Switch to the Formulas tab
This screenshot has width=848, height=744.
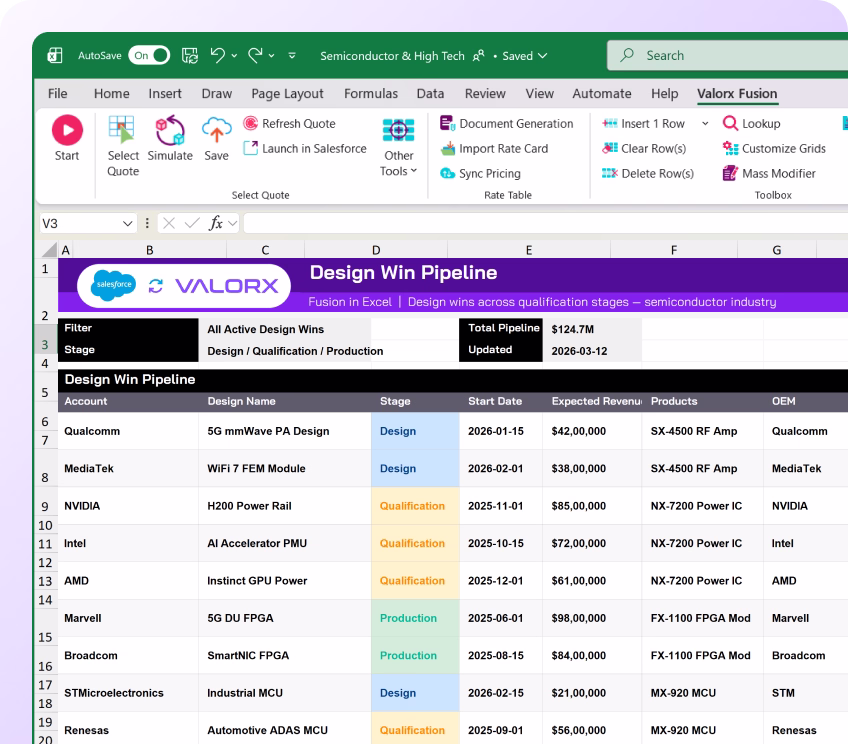coord(371,94)
